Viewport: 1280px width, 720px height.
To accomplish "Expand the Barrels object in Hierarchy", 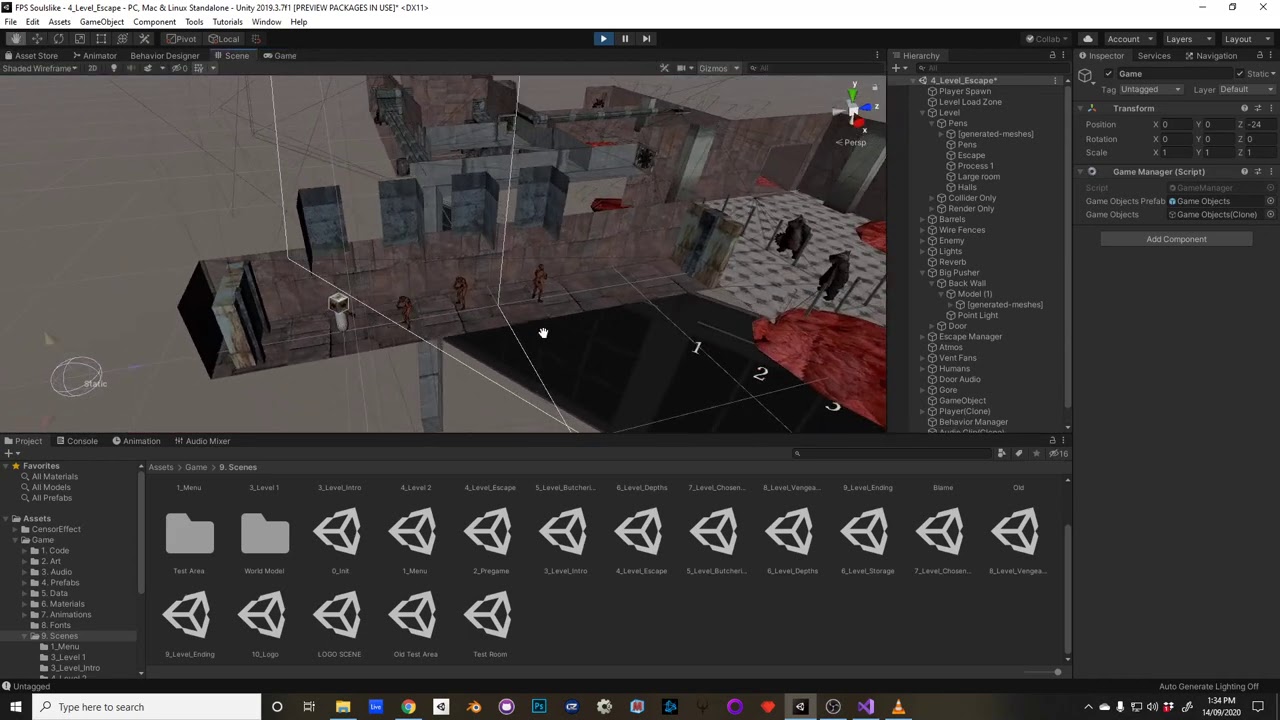I will tap(921, 219).
